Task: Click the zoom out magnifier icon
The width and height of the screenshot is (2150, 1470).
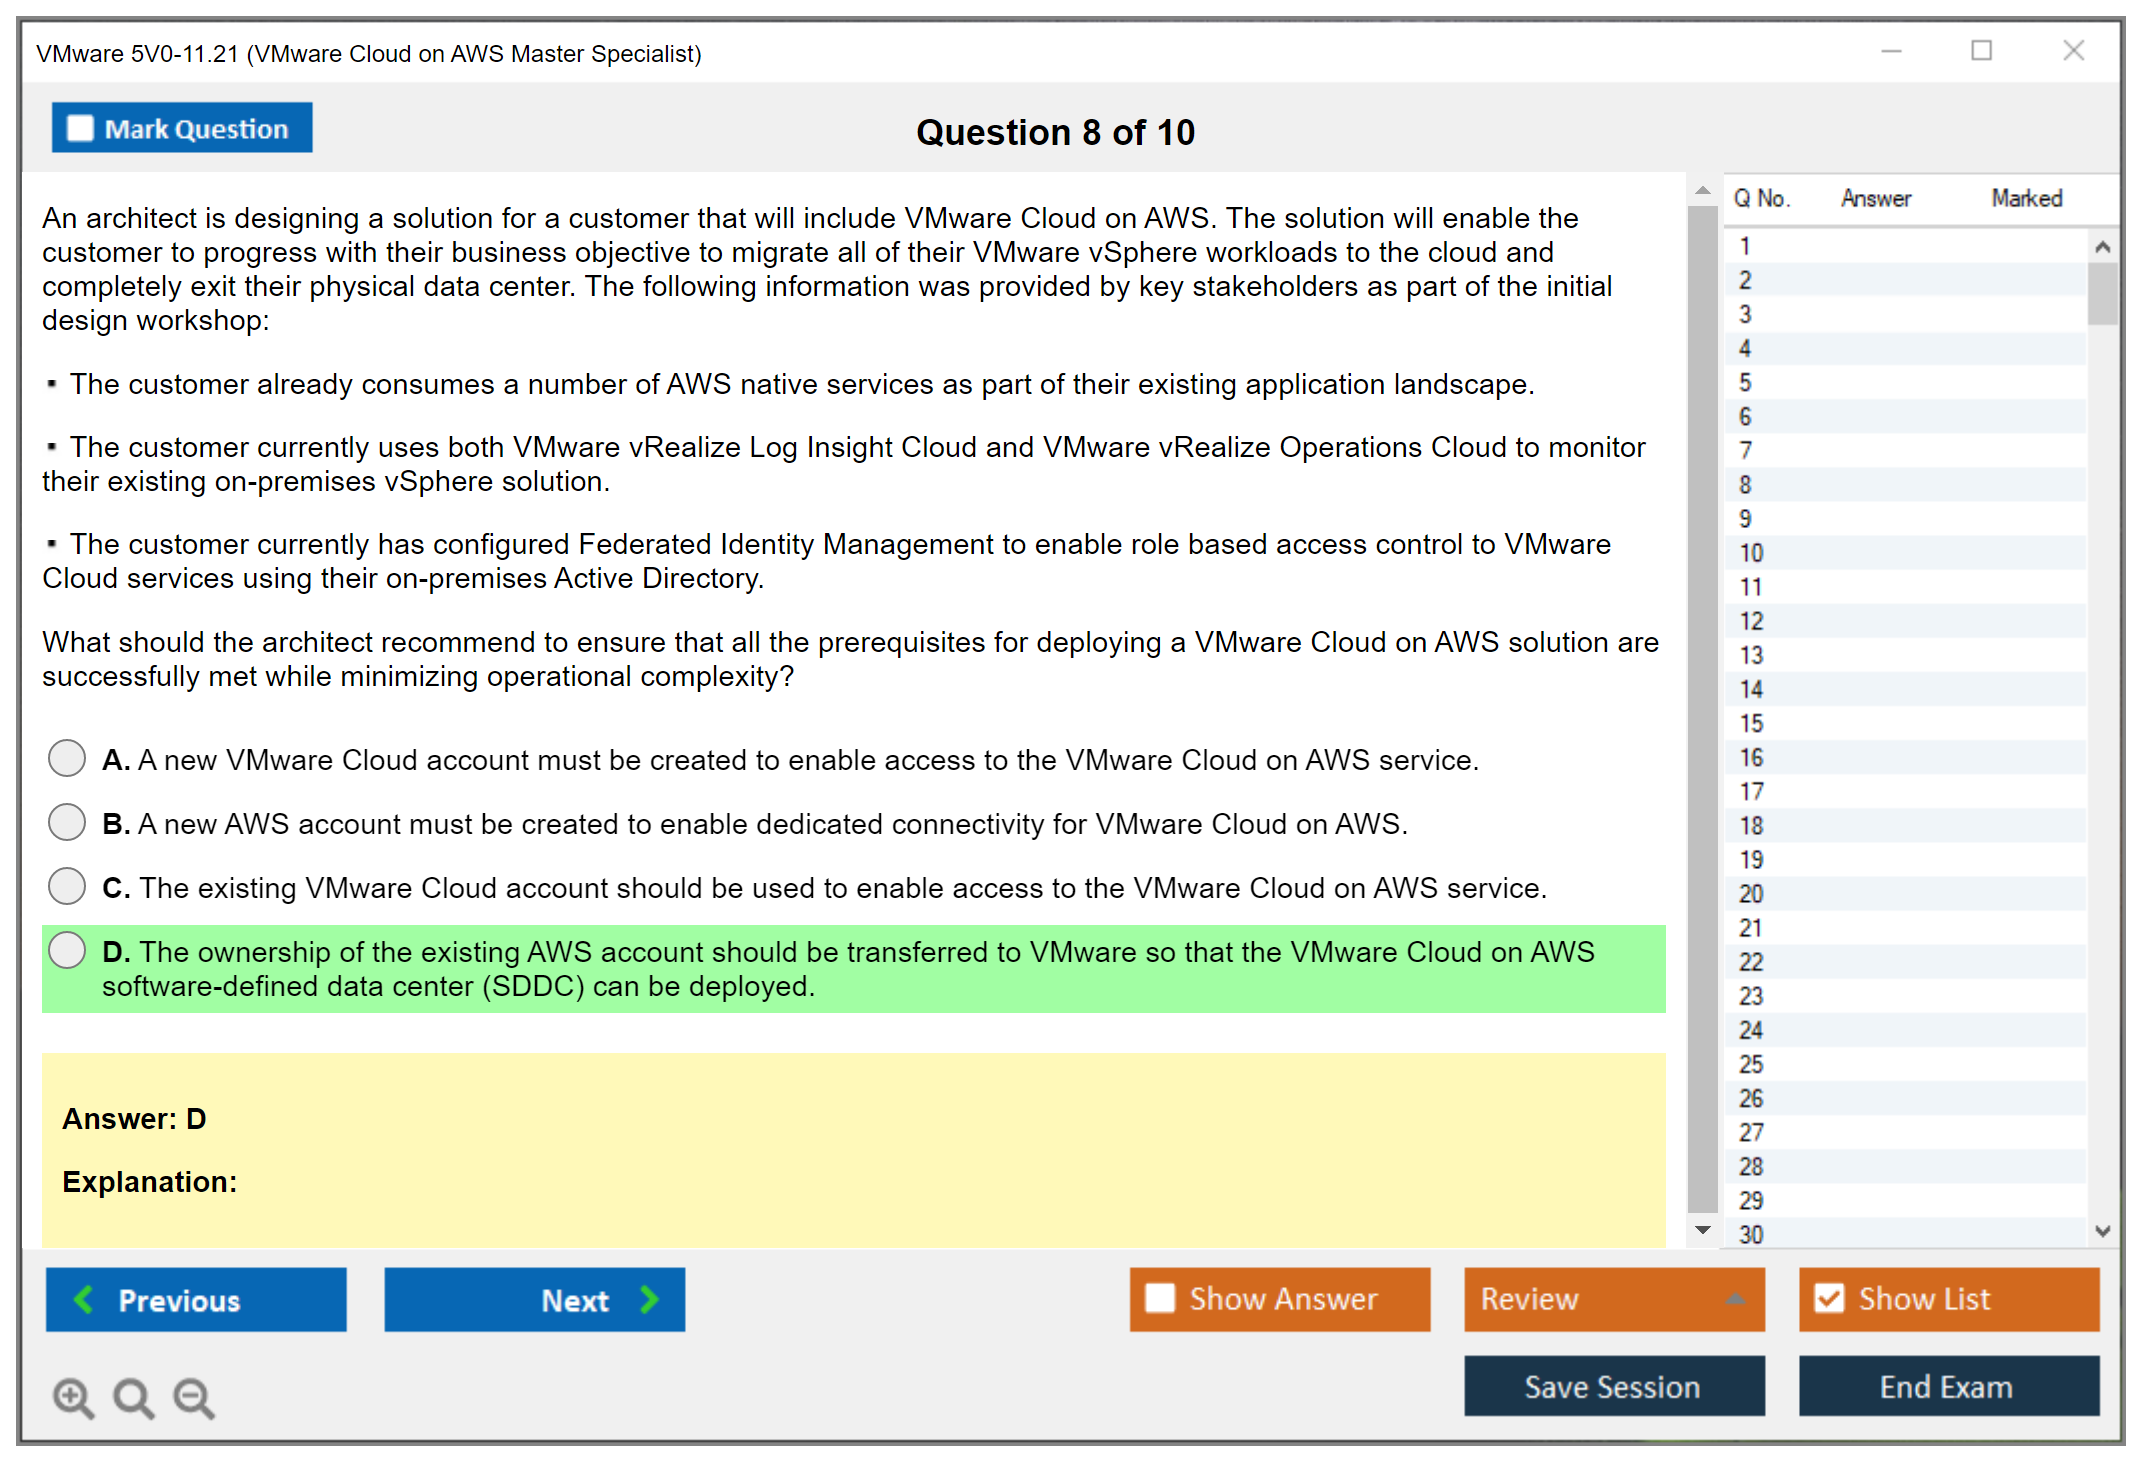Action: (193, 1396)
